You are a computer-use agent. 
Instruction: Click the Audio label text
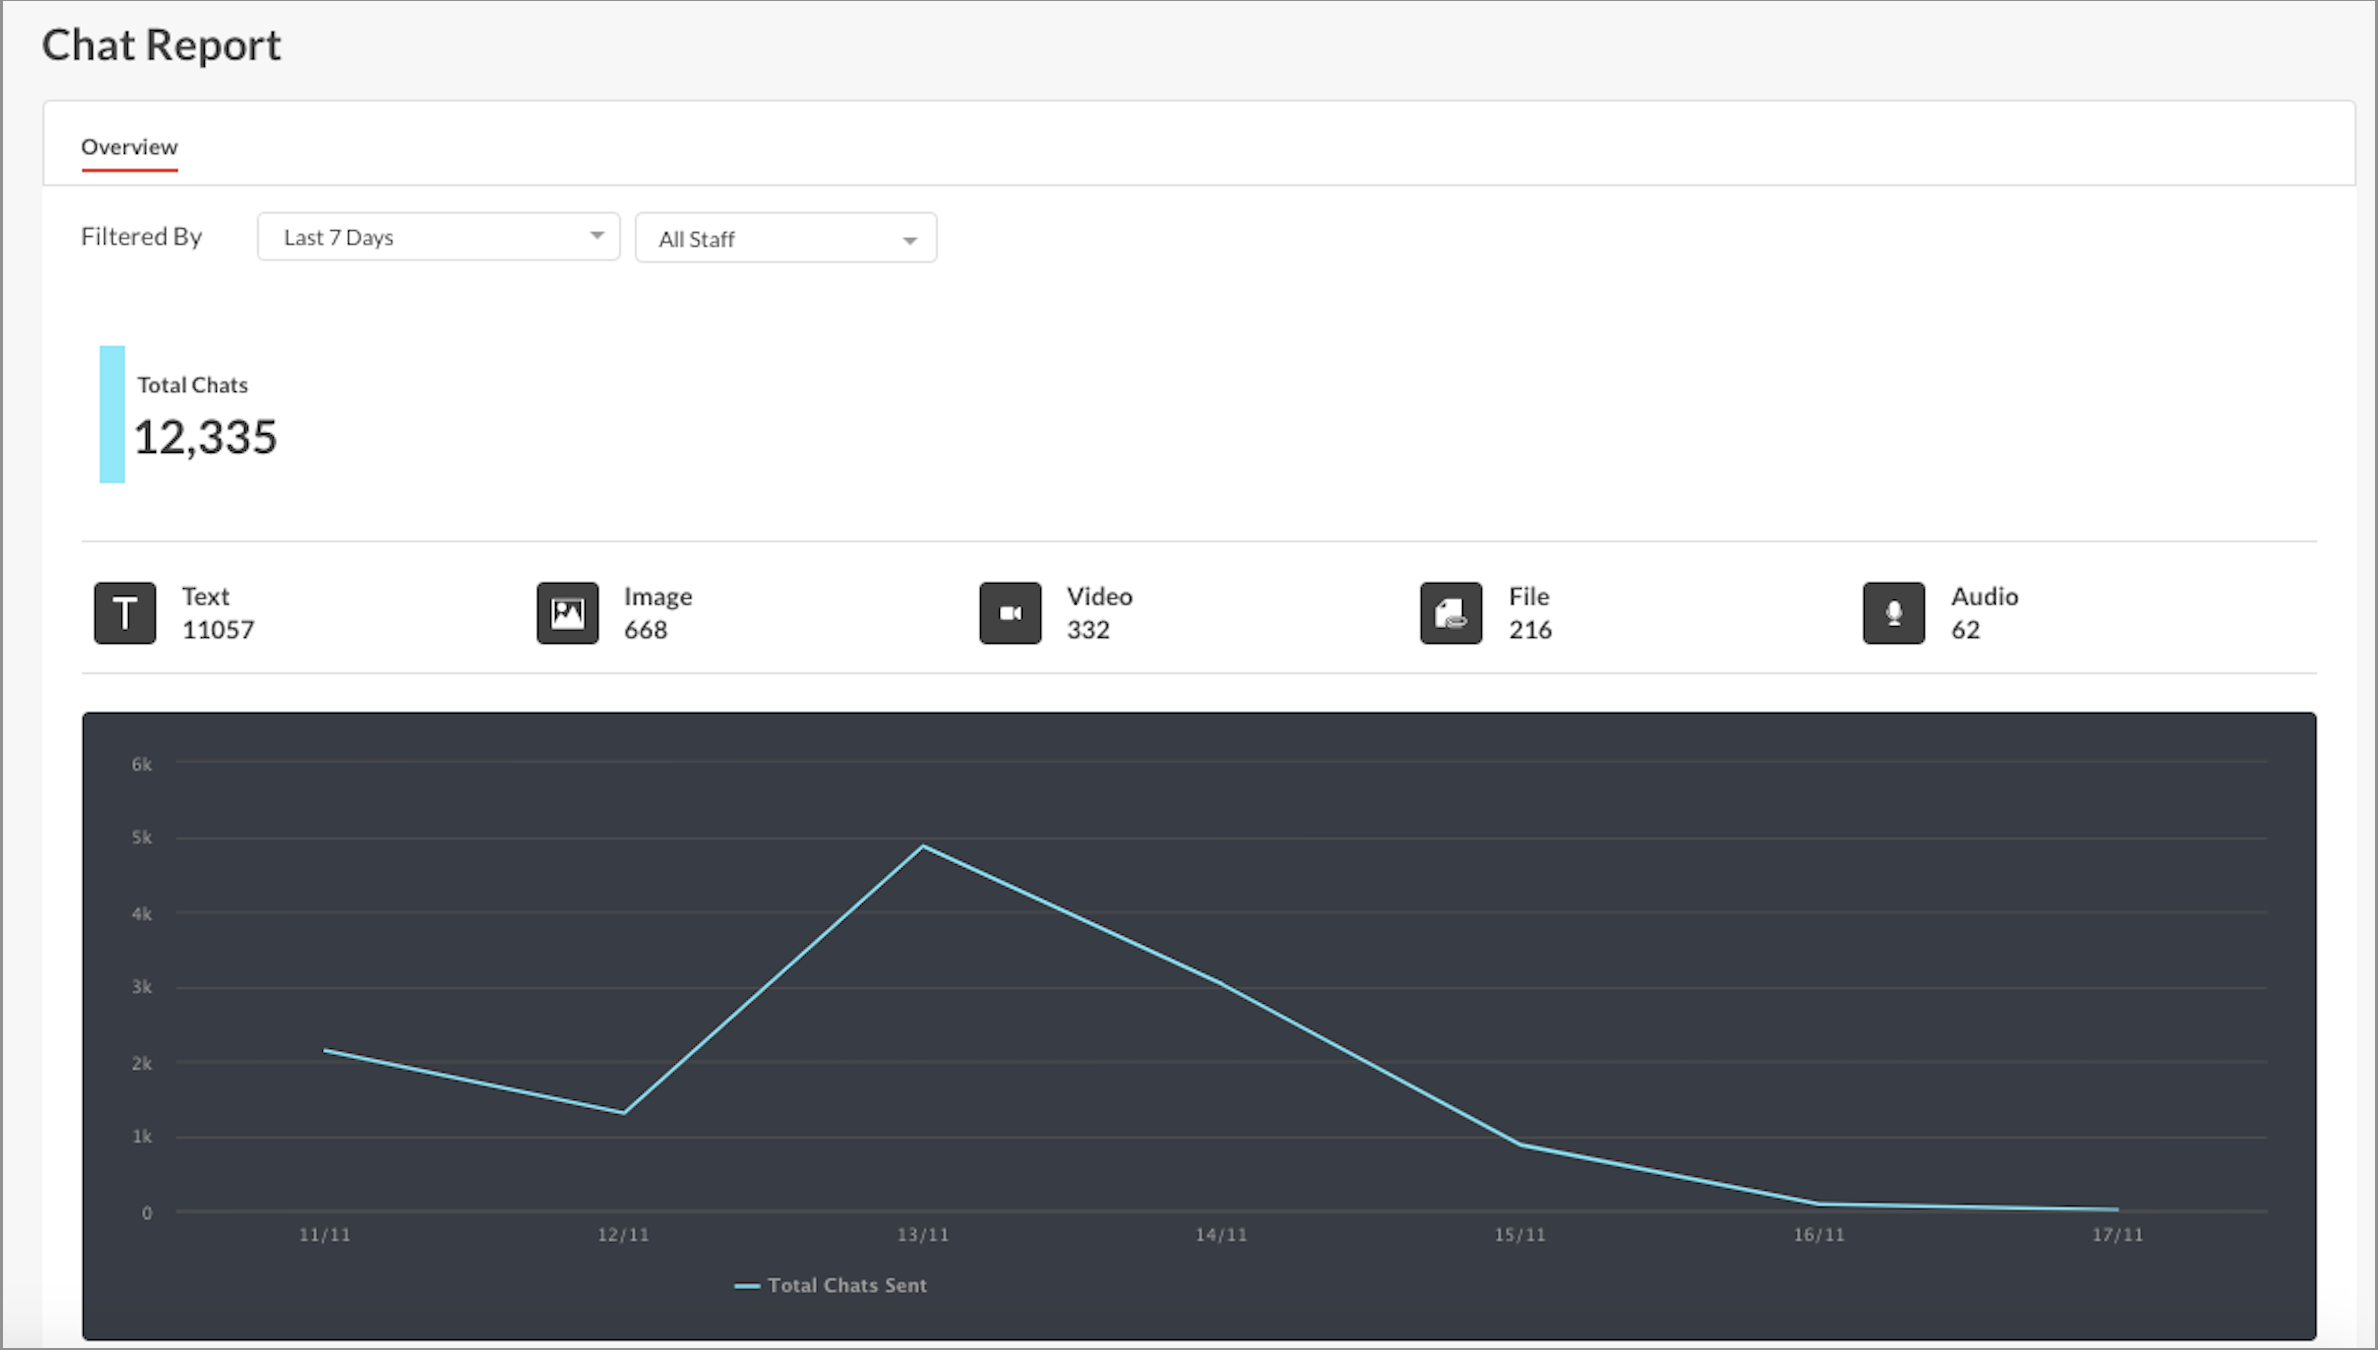pyautogui.click(x=1984, y=597)
